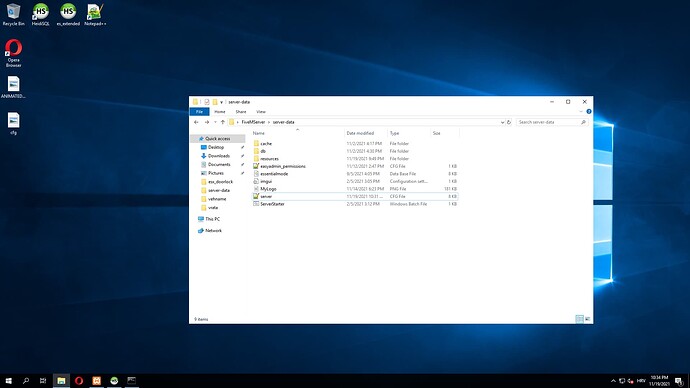Select the db folder
The height and width of the screenshot is (388, 690).
click(355, 151)
